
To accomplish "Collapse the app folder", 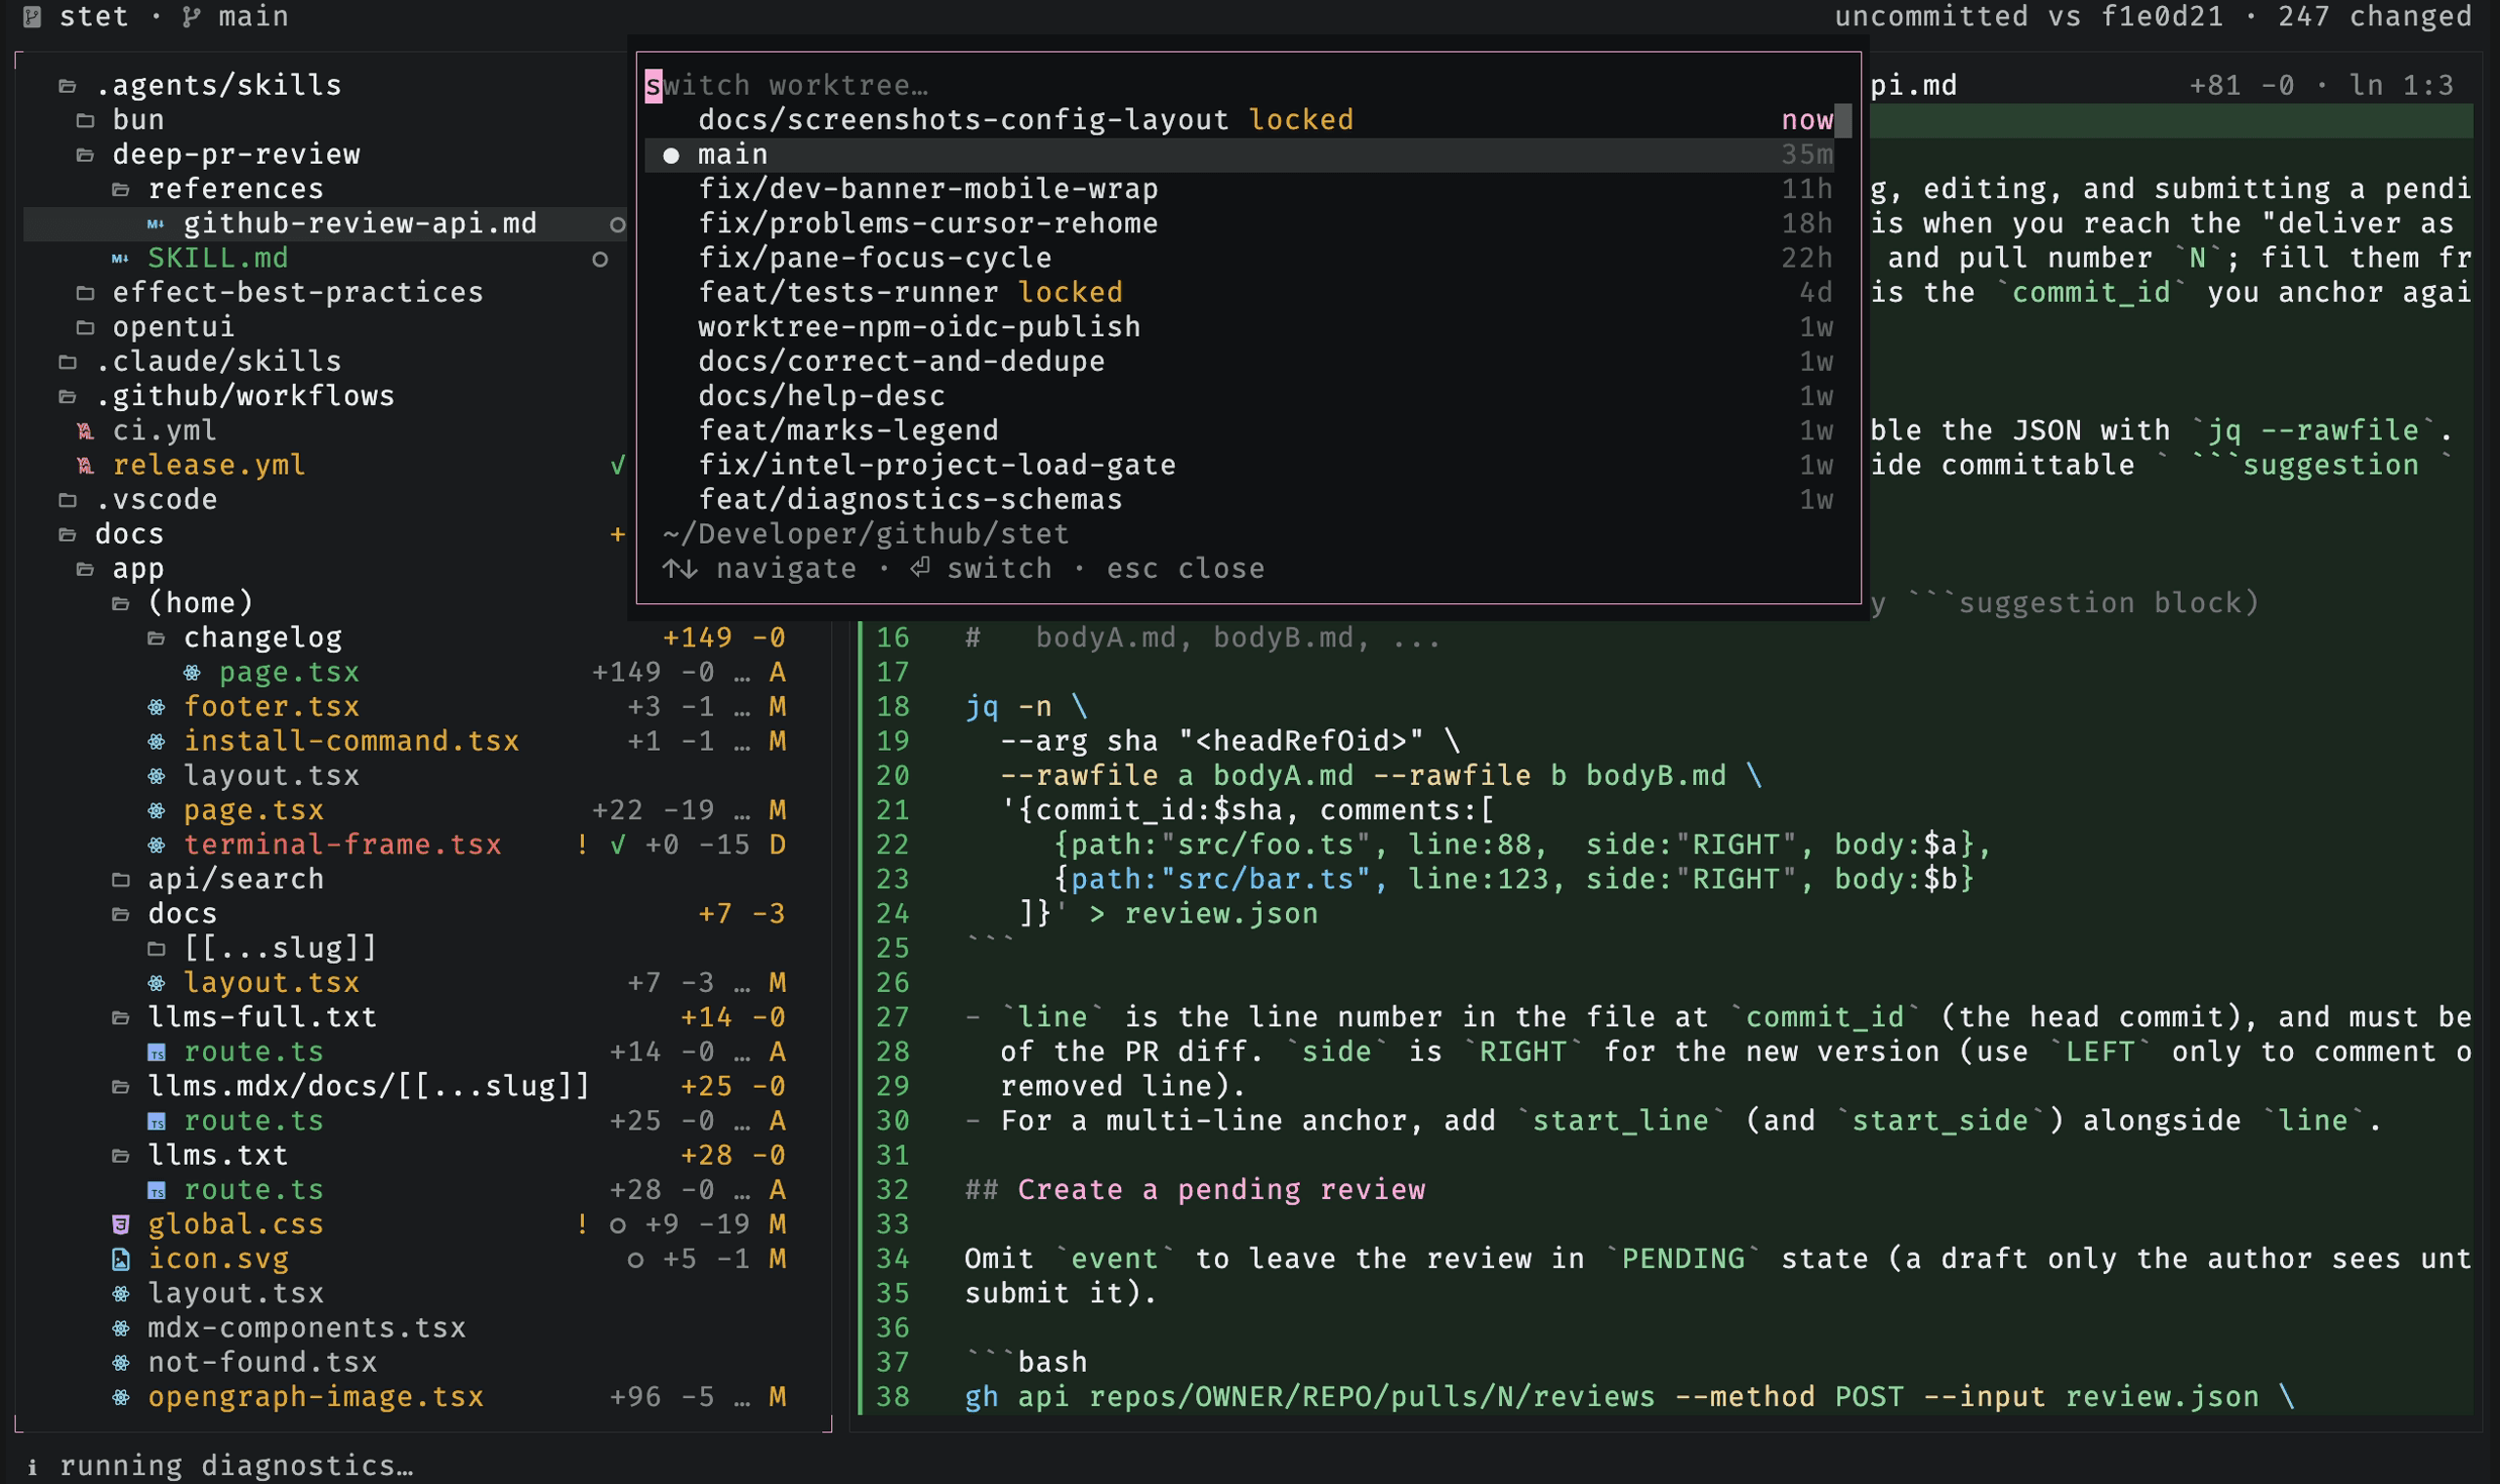I will [85, 569].
